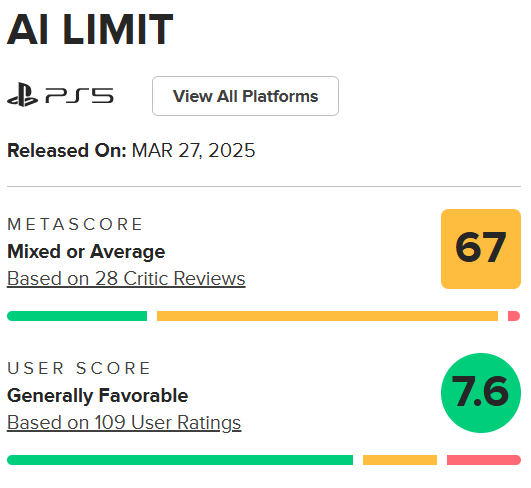The image size is (531, 488).
Task: Click the Generally Favorable rating text
Action: click(x=98, y=396)
